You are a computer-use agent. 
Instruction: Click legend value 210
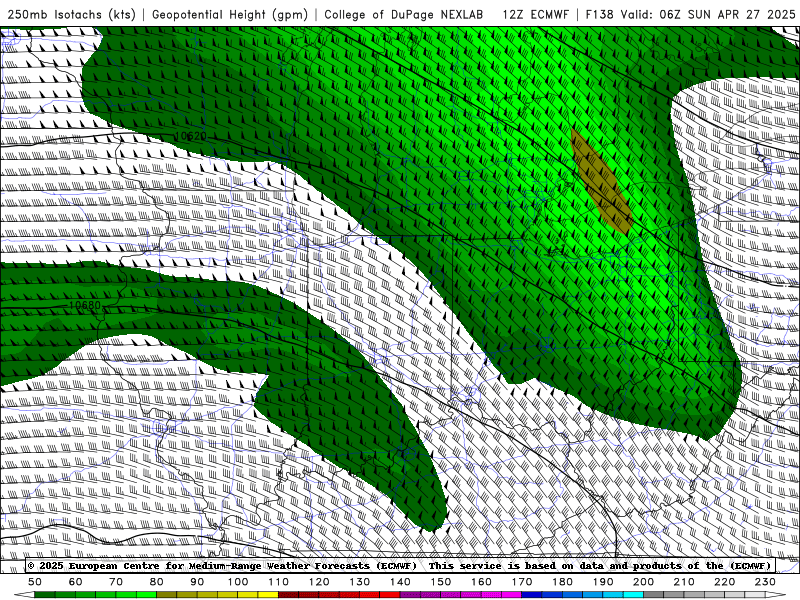[x=684, y=582]
